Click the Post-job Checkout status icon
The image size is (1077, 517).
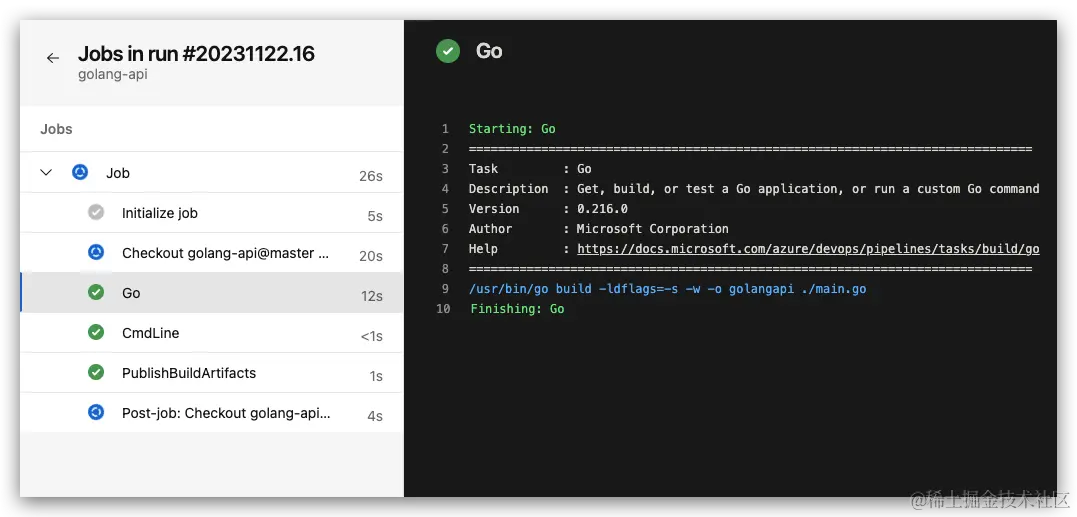tap(96, 412)
